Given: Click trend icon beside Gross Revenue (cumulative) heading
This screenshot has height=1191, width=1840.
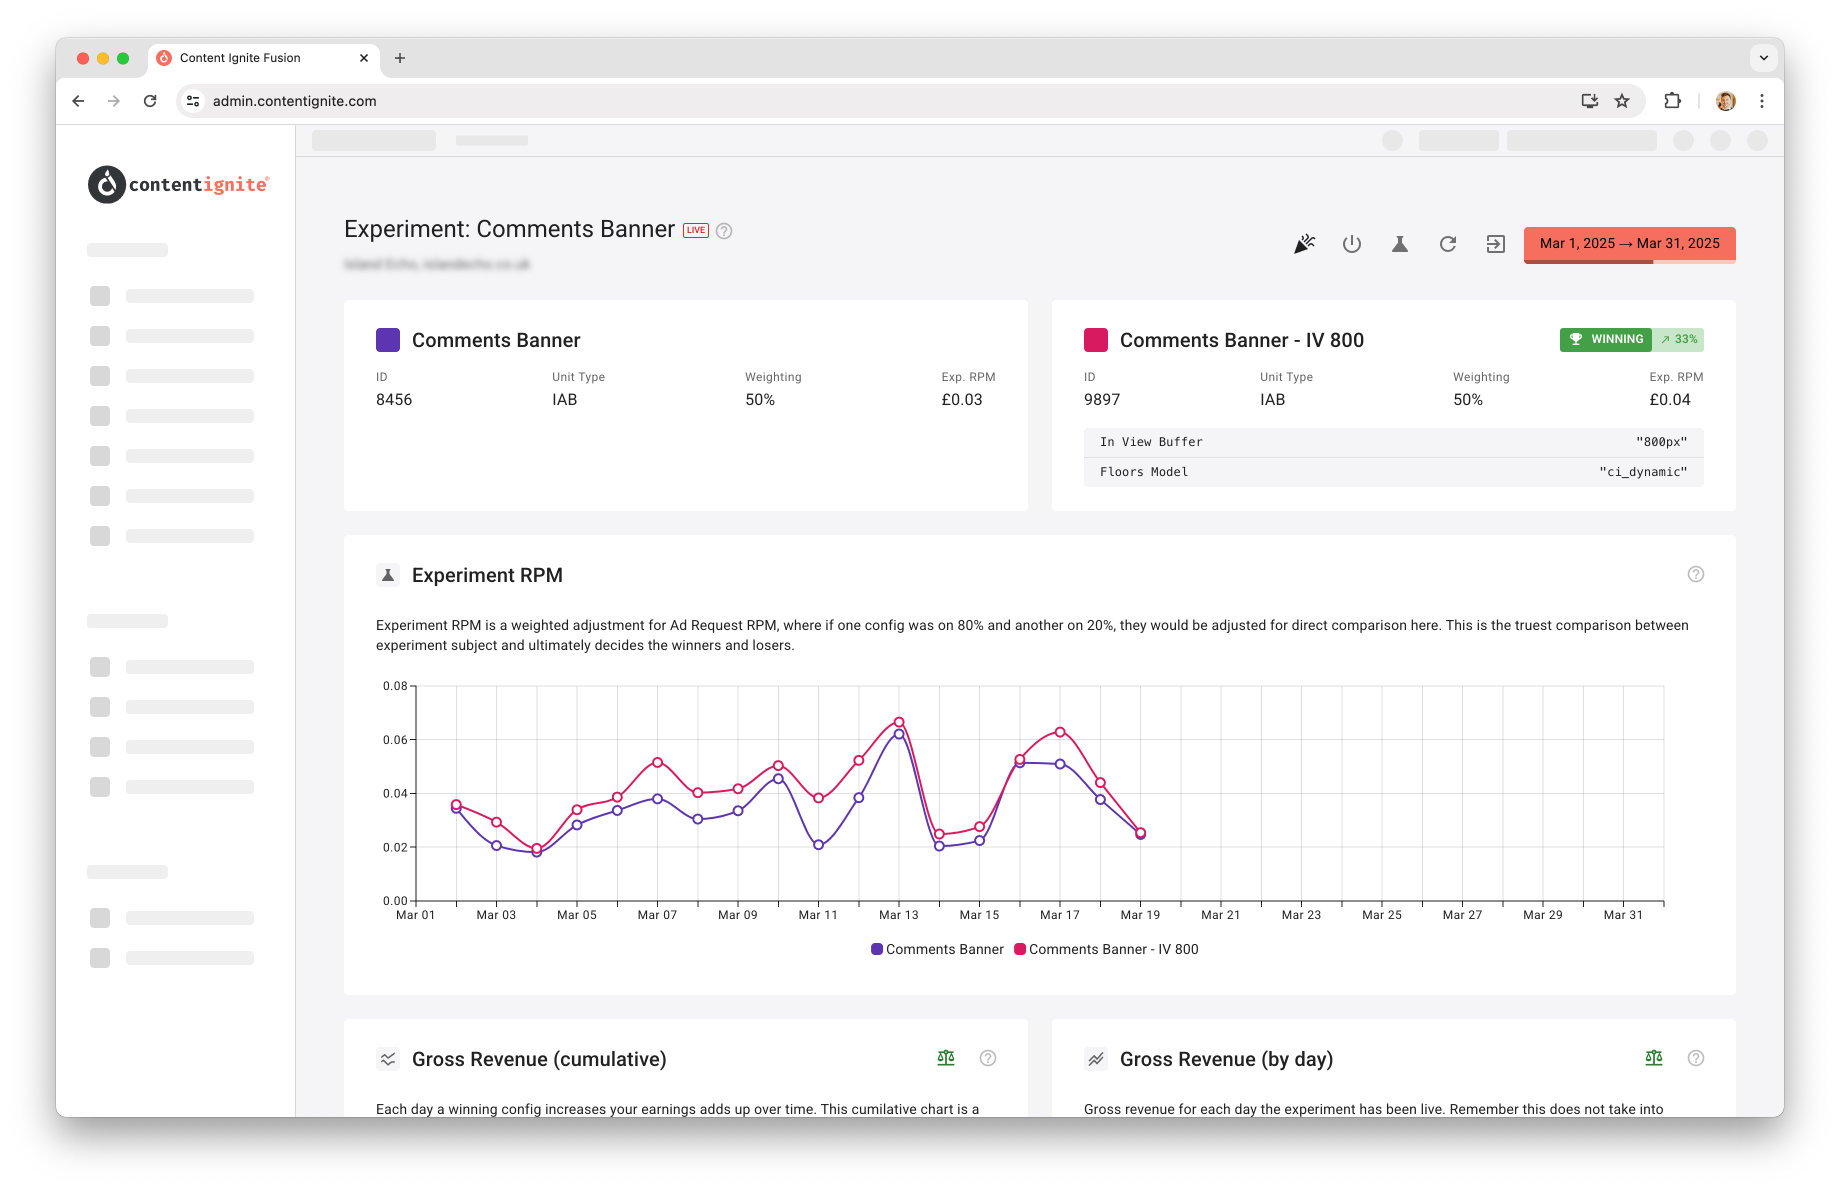Looking at the screenshot, I should tap(388, 1059).
